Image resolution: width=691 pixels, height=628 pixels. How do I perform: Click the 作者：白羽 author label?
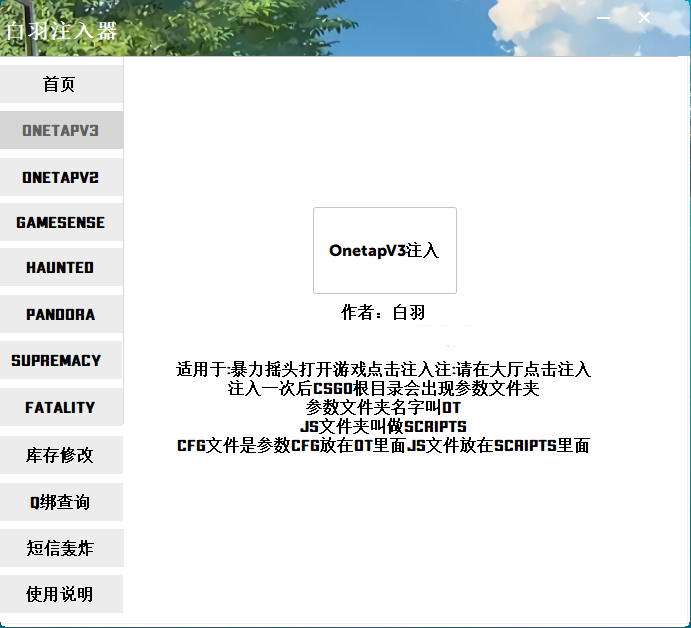click(383, 312)
